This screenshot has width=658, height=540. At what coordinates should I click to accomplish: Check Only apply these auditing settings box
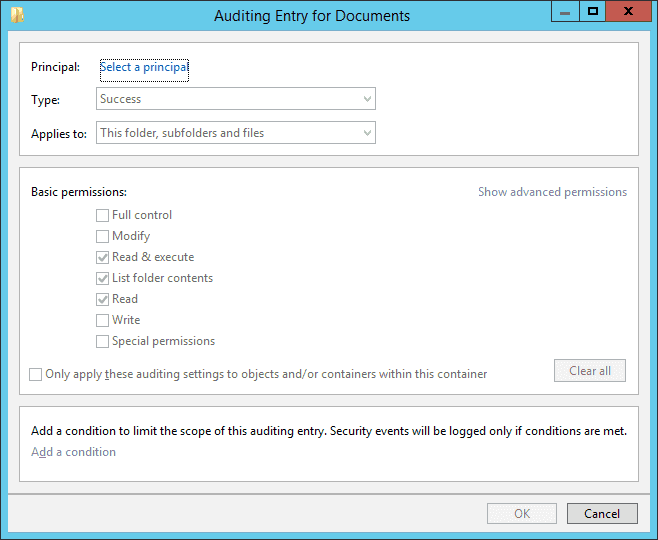point(36,374)
